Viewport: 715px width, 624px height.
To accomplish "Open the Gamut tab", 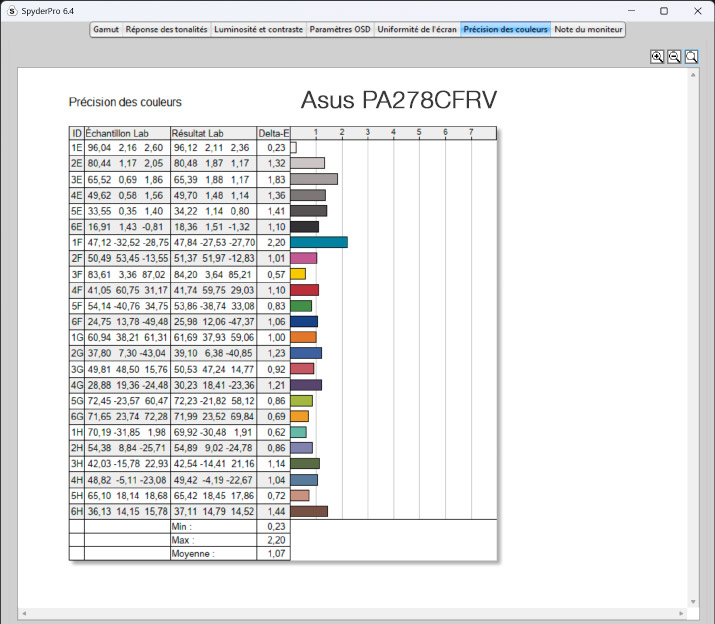I will [106, 30].
